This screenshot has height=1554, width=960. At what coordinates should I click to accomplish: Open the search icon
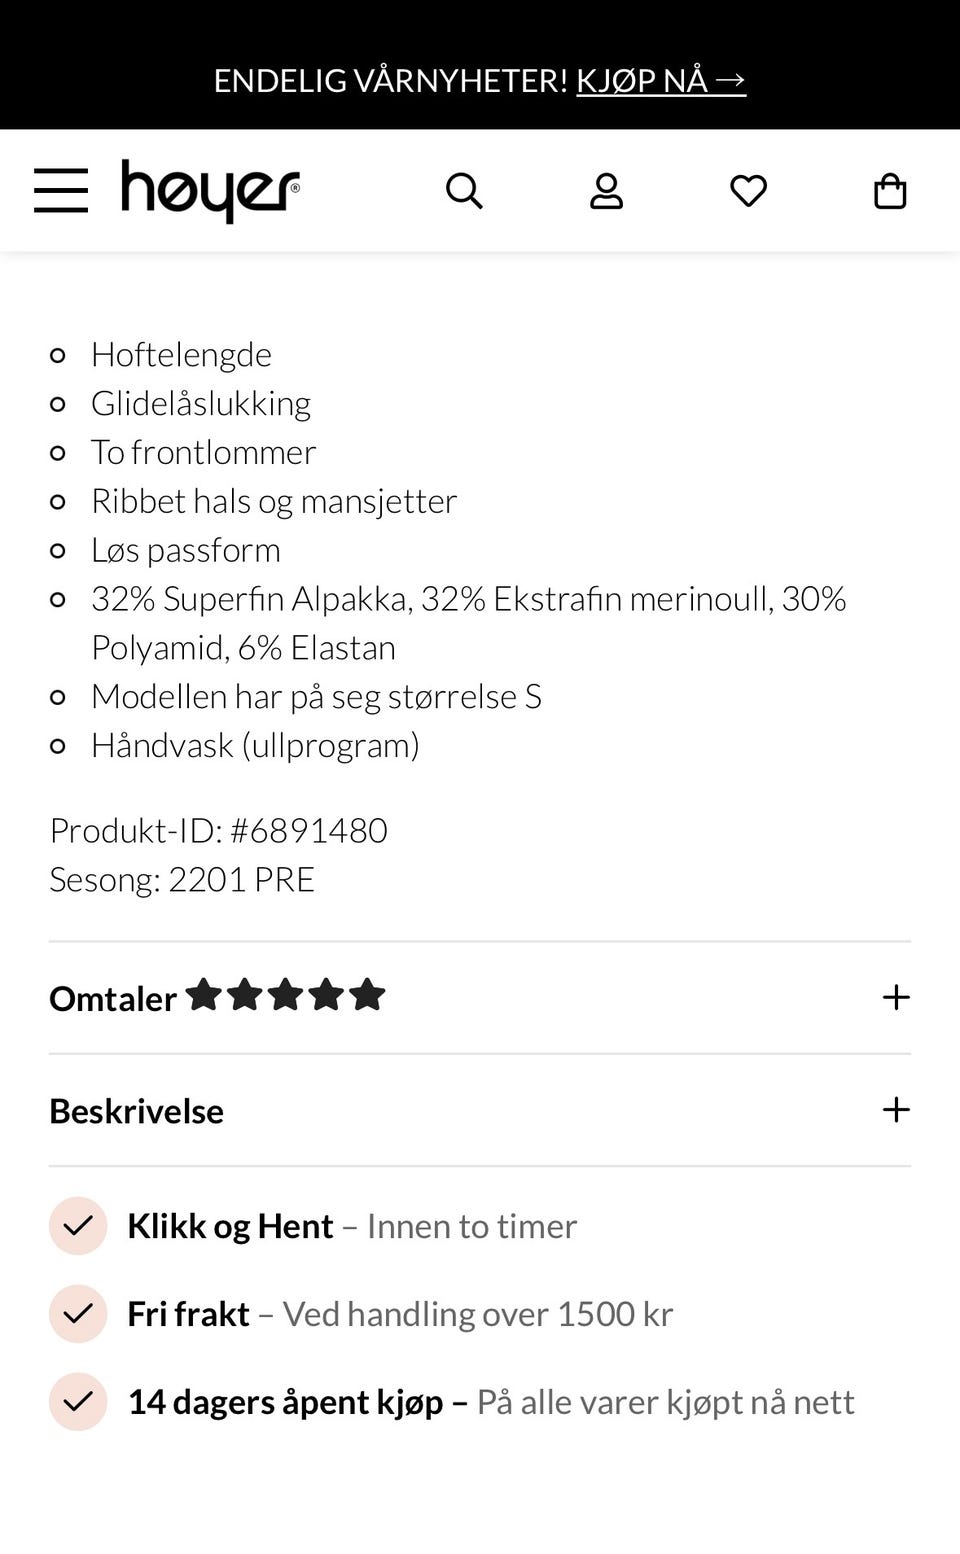point(465,190)
